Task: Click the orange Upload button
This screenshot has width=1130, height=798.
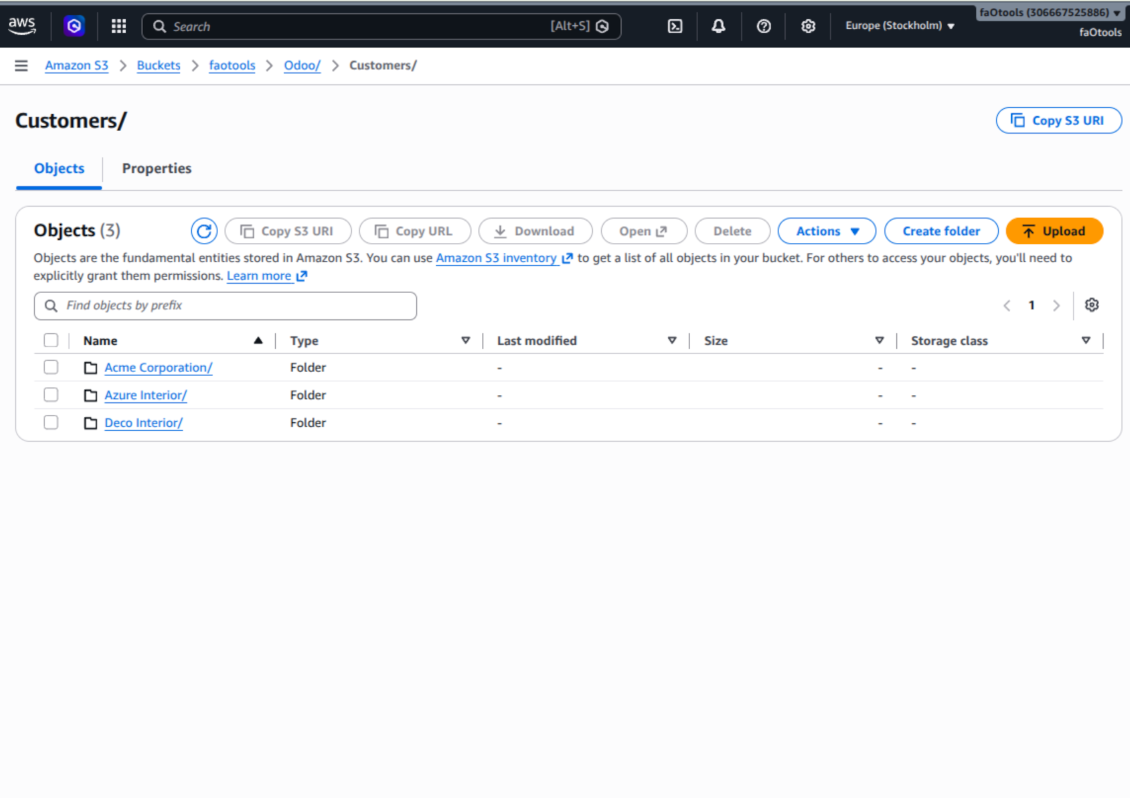Action: click(1054, 231)
